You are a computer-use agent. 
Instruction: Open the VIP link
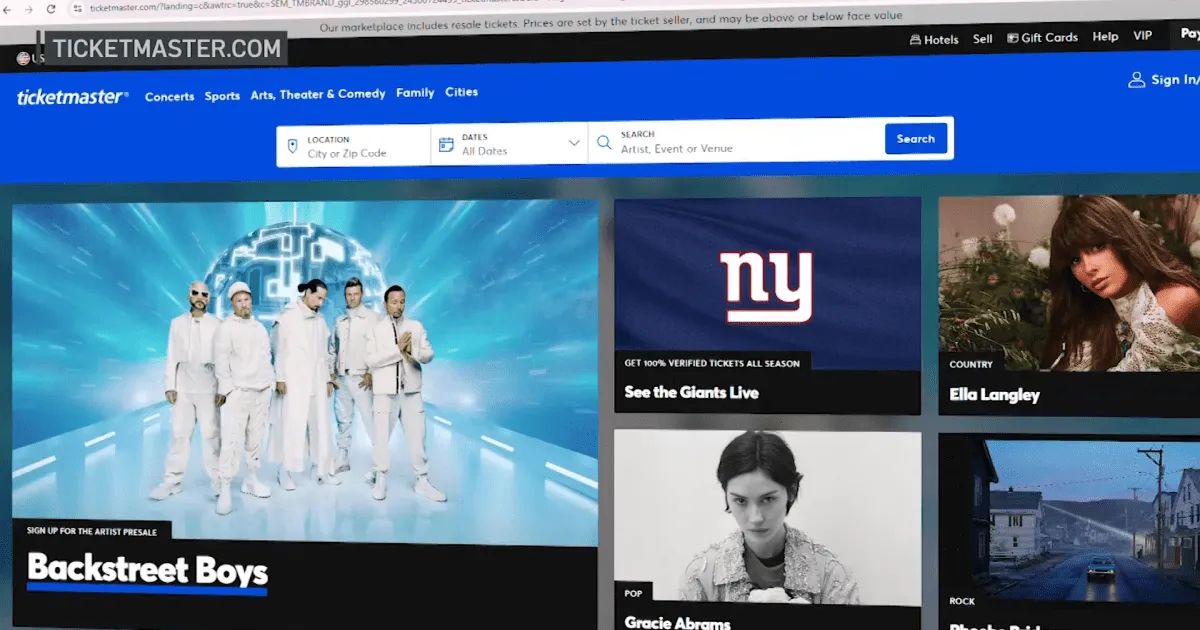[1142, 36]
